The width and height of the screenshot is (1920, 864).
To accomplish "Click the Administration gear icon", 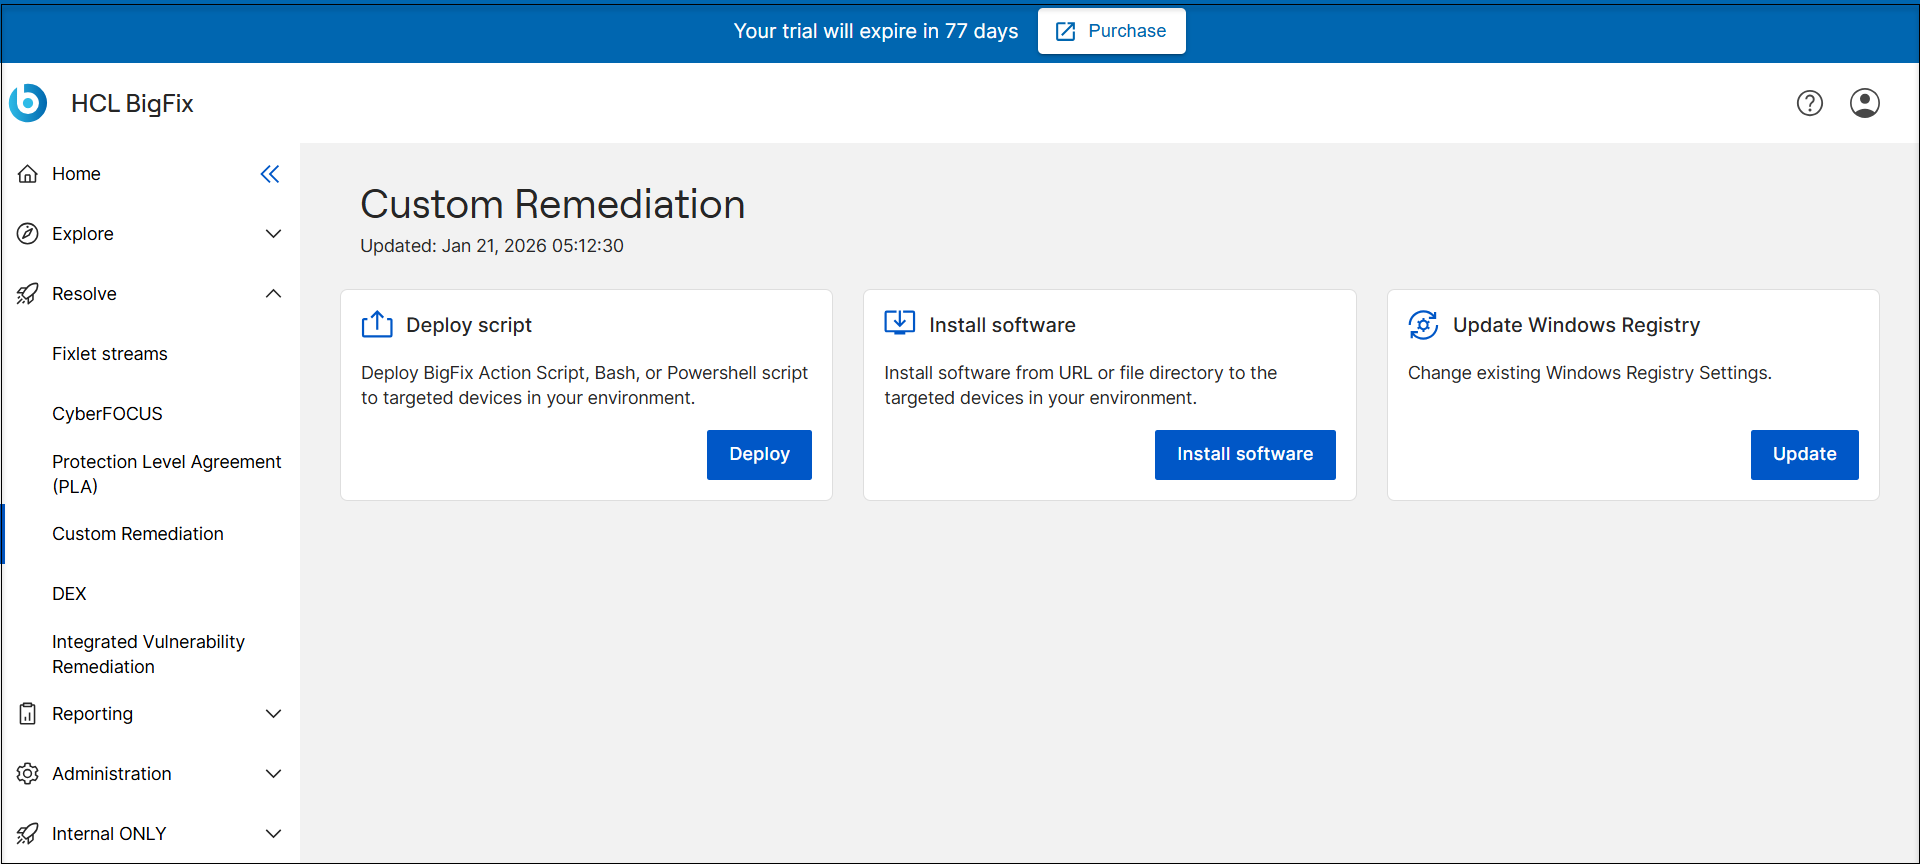I will pos(28,774).
